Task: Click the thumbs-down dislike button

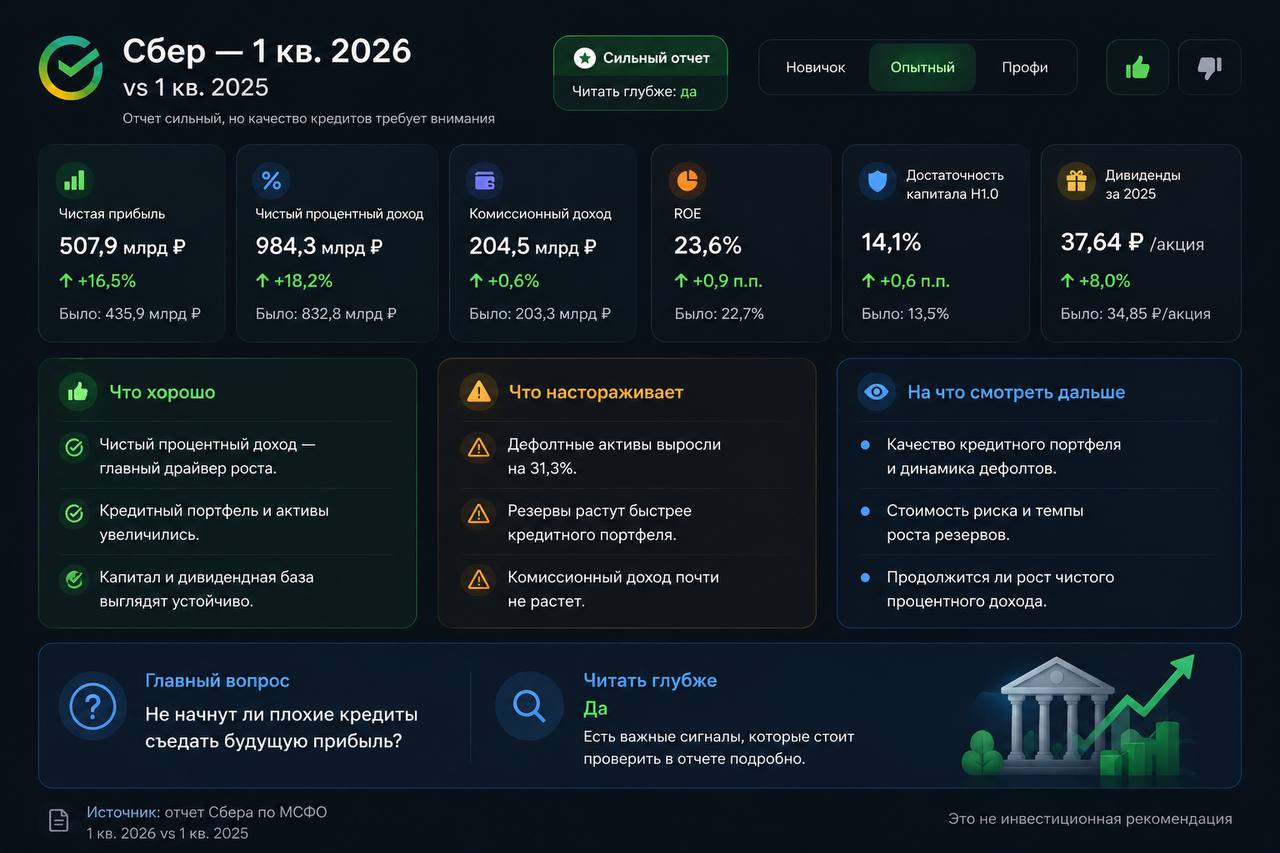Action: pyautogui.click(x=1210, y=68)
